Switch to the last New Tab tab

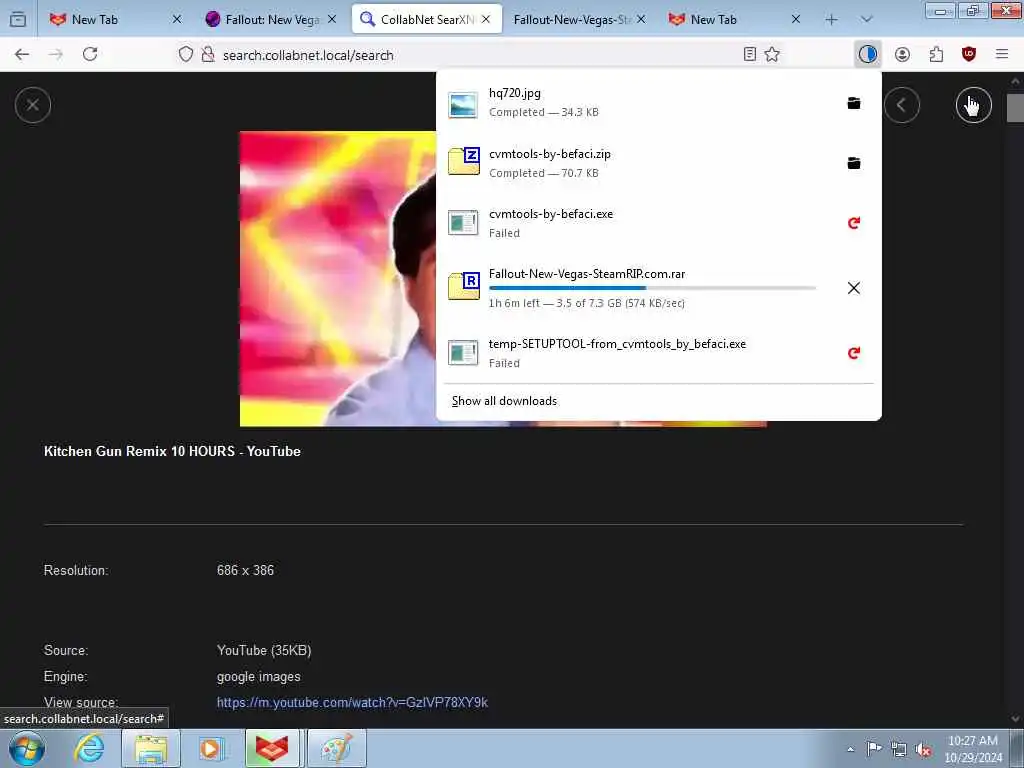click(x=735, y=20)
